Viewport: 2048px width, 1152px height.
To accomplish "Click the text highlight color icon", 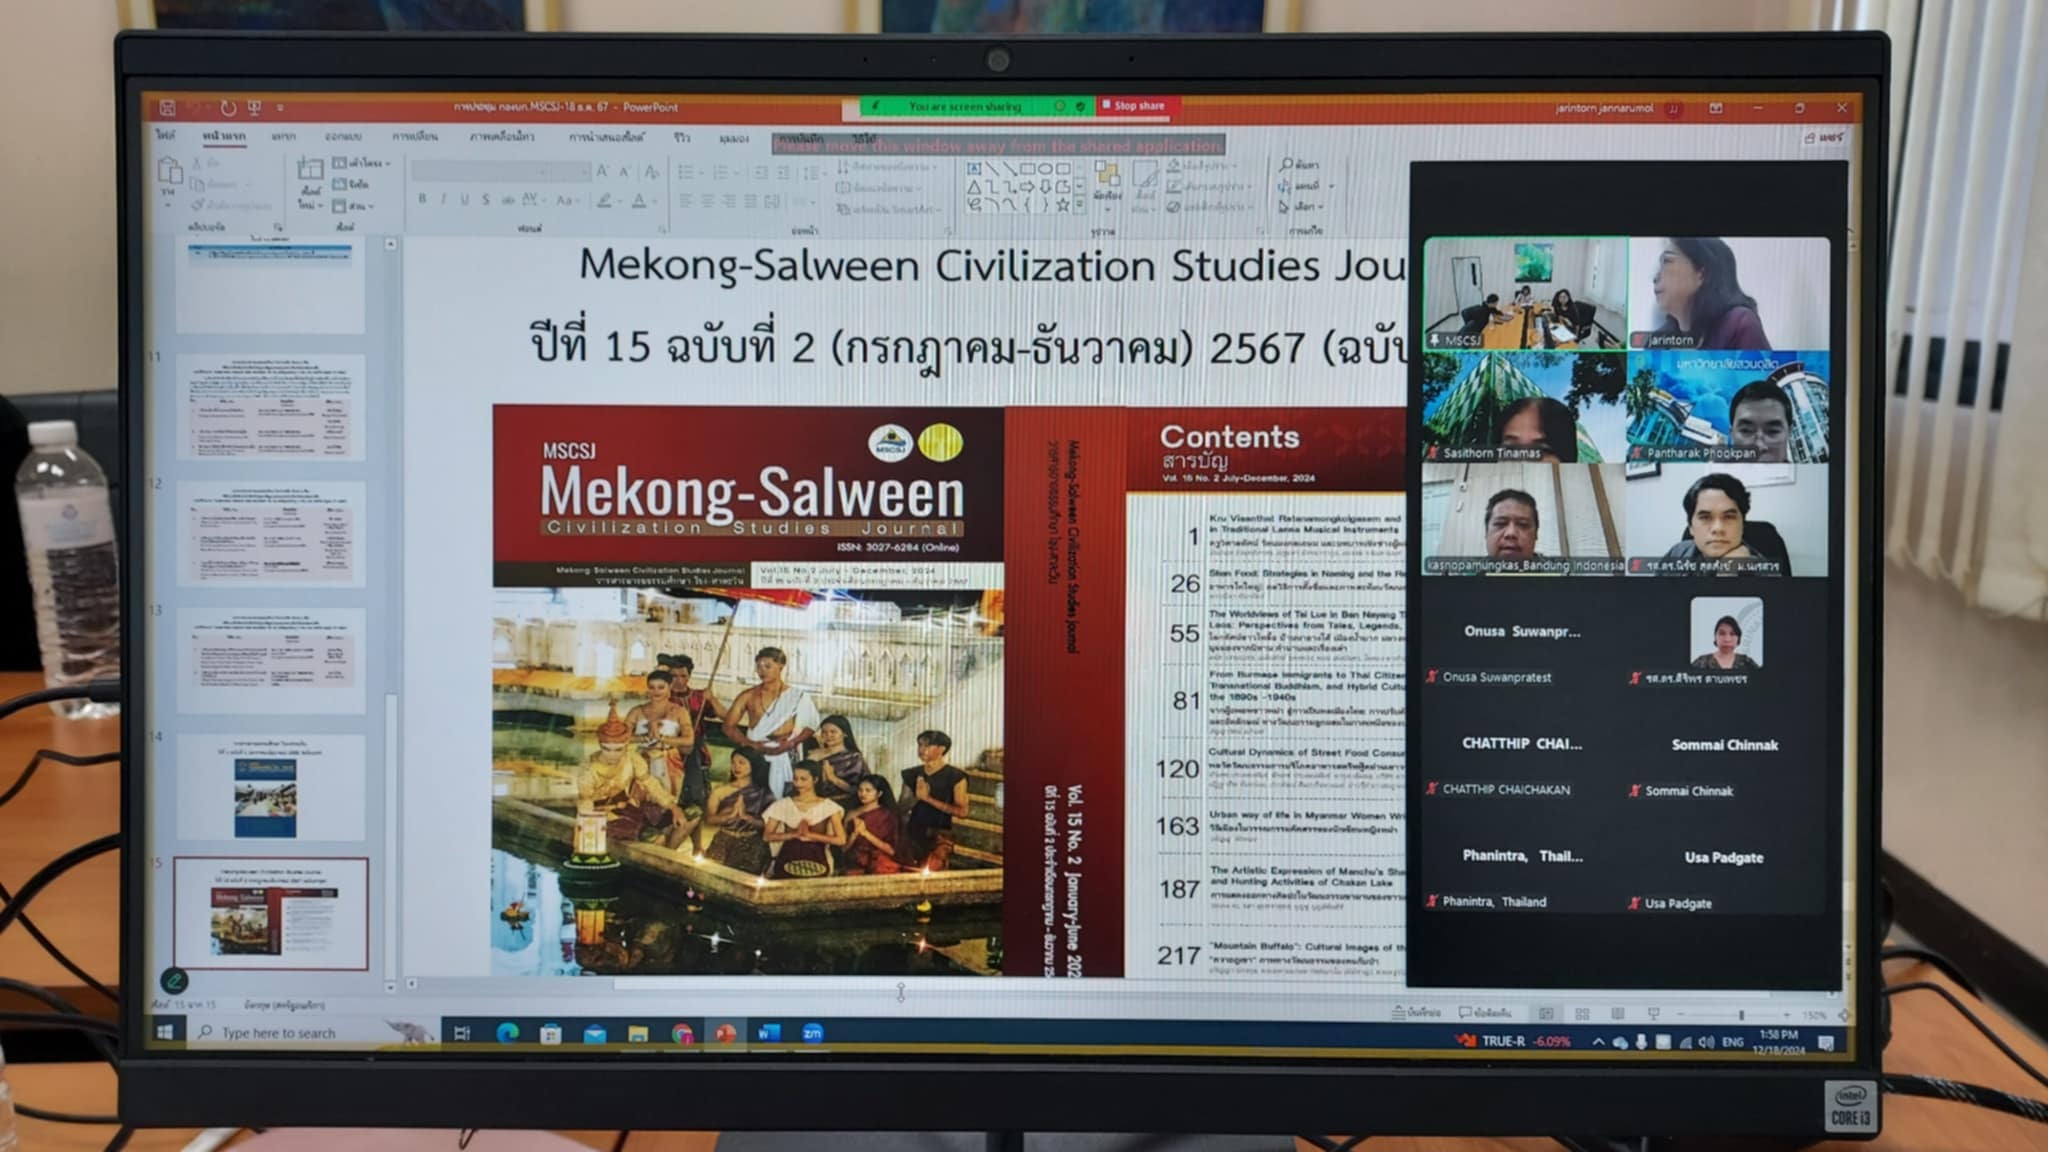I will coord(605,201).
